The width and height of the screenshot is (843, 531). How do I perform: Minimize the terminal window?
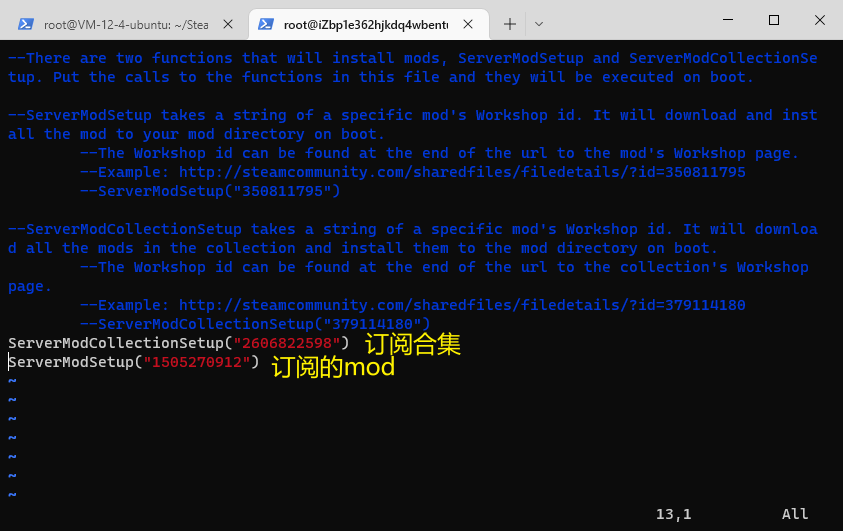tap(728, 20)
